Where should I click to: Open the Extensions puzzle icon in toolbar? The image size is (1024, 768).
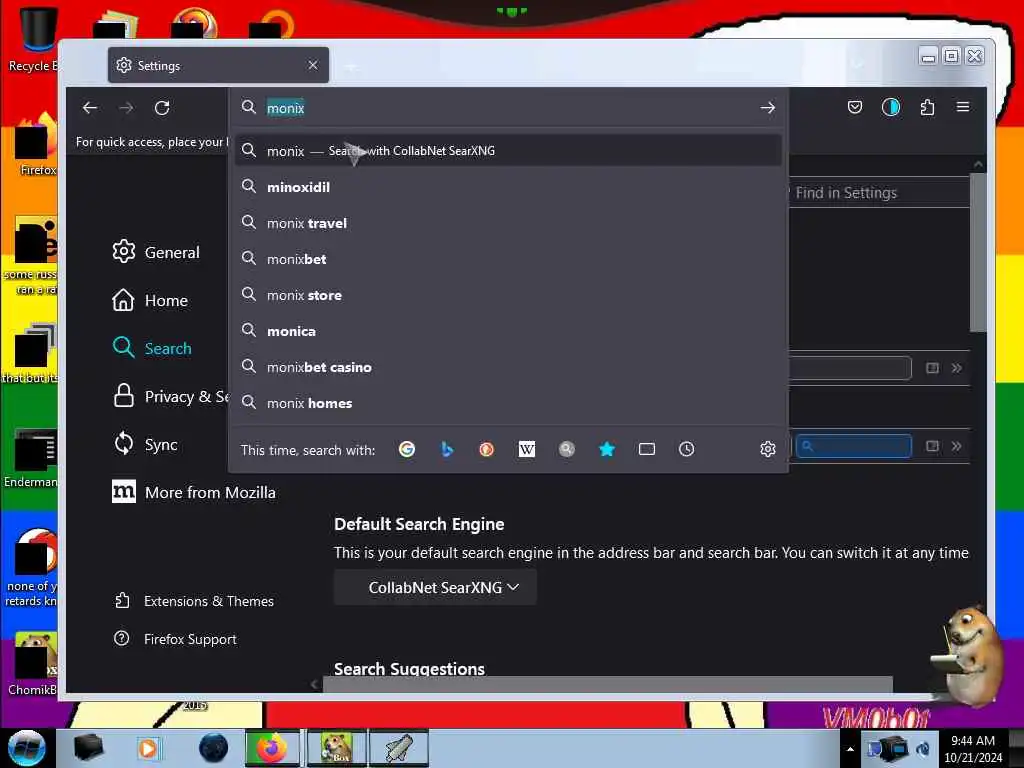(x=927, y=107)
